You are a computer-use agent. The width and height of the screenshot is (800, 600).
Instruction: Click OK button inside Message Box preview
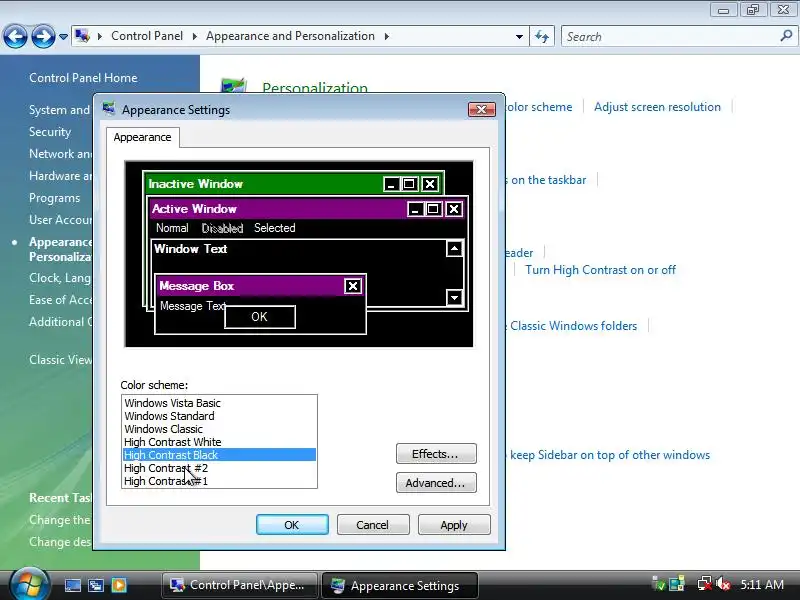260,317
